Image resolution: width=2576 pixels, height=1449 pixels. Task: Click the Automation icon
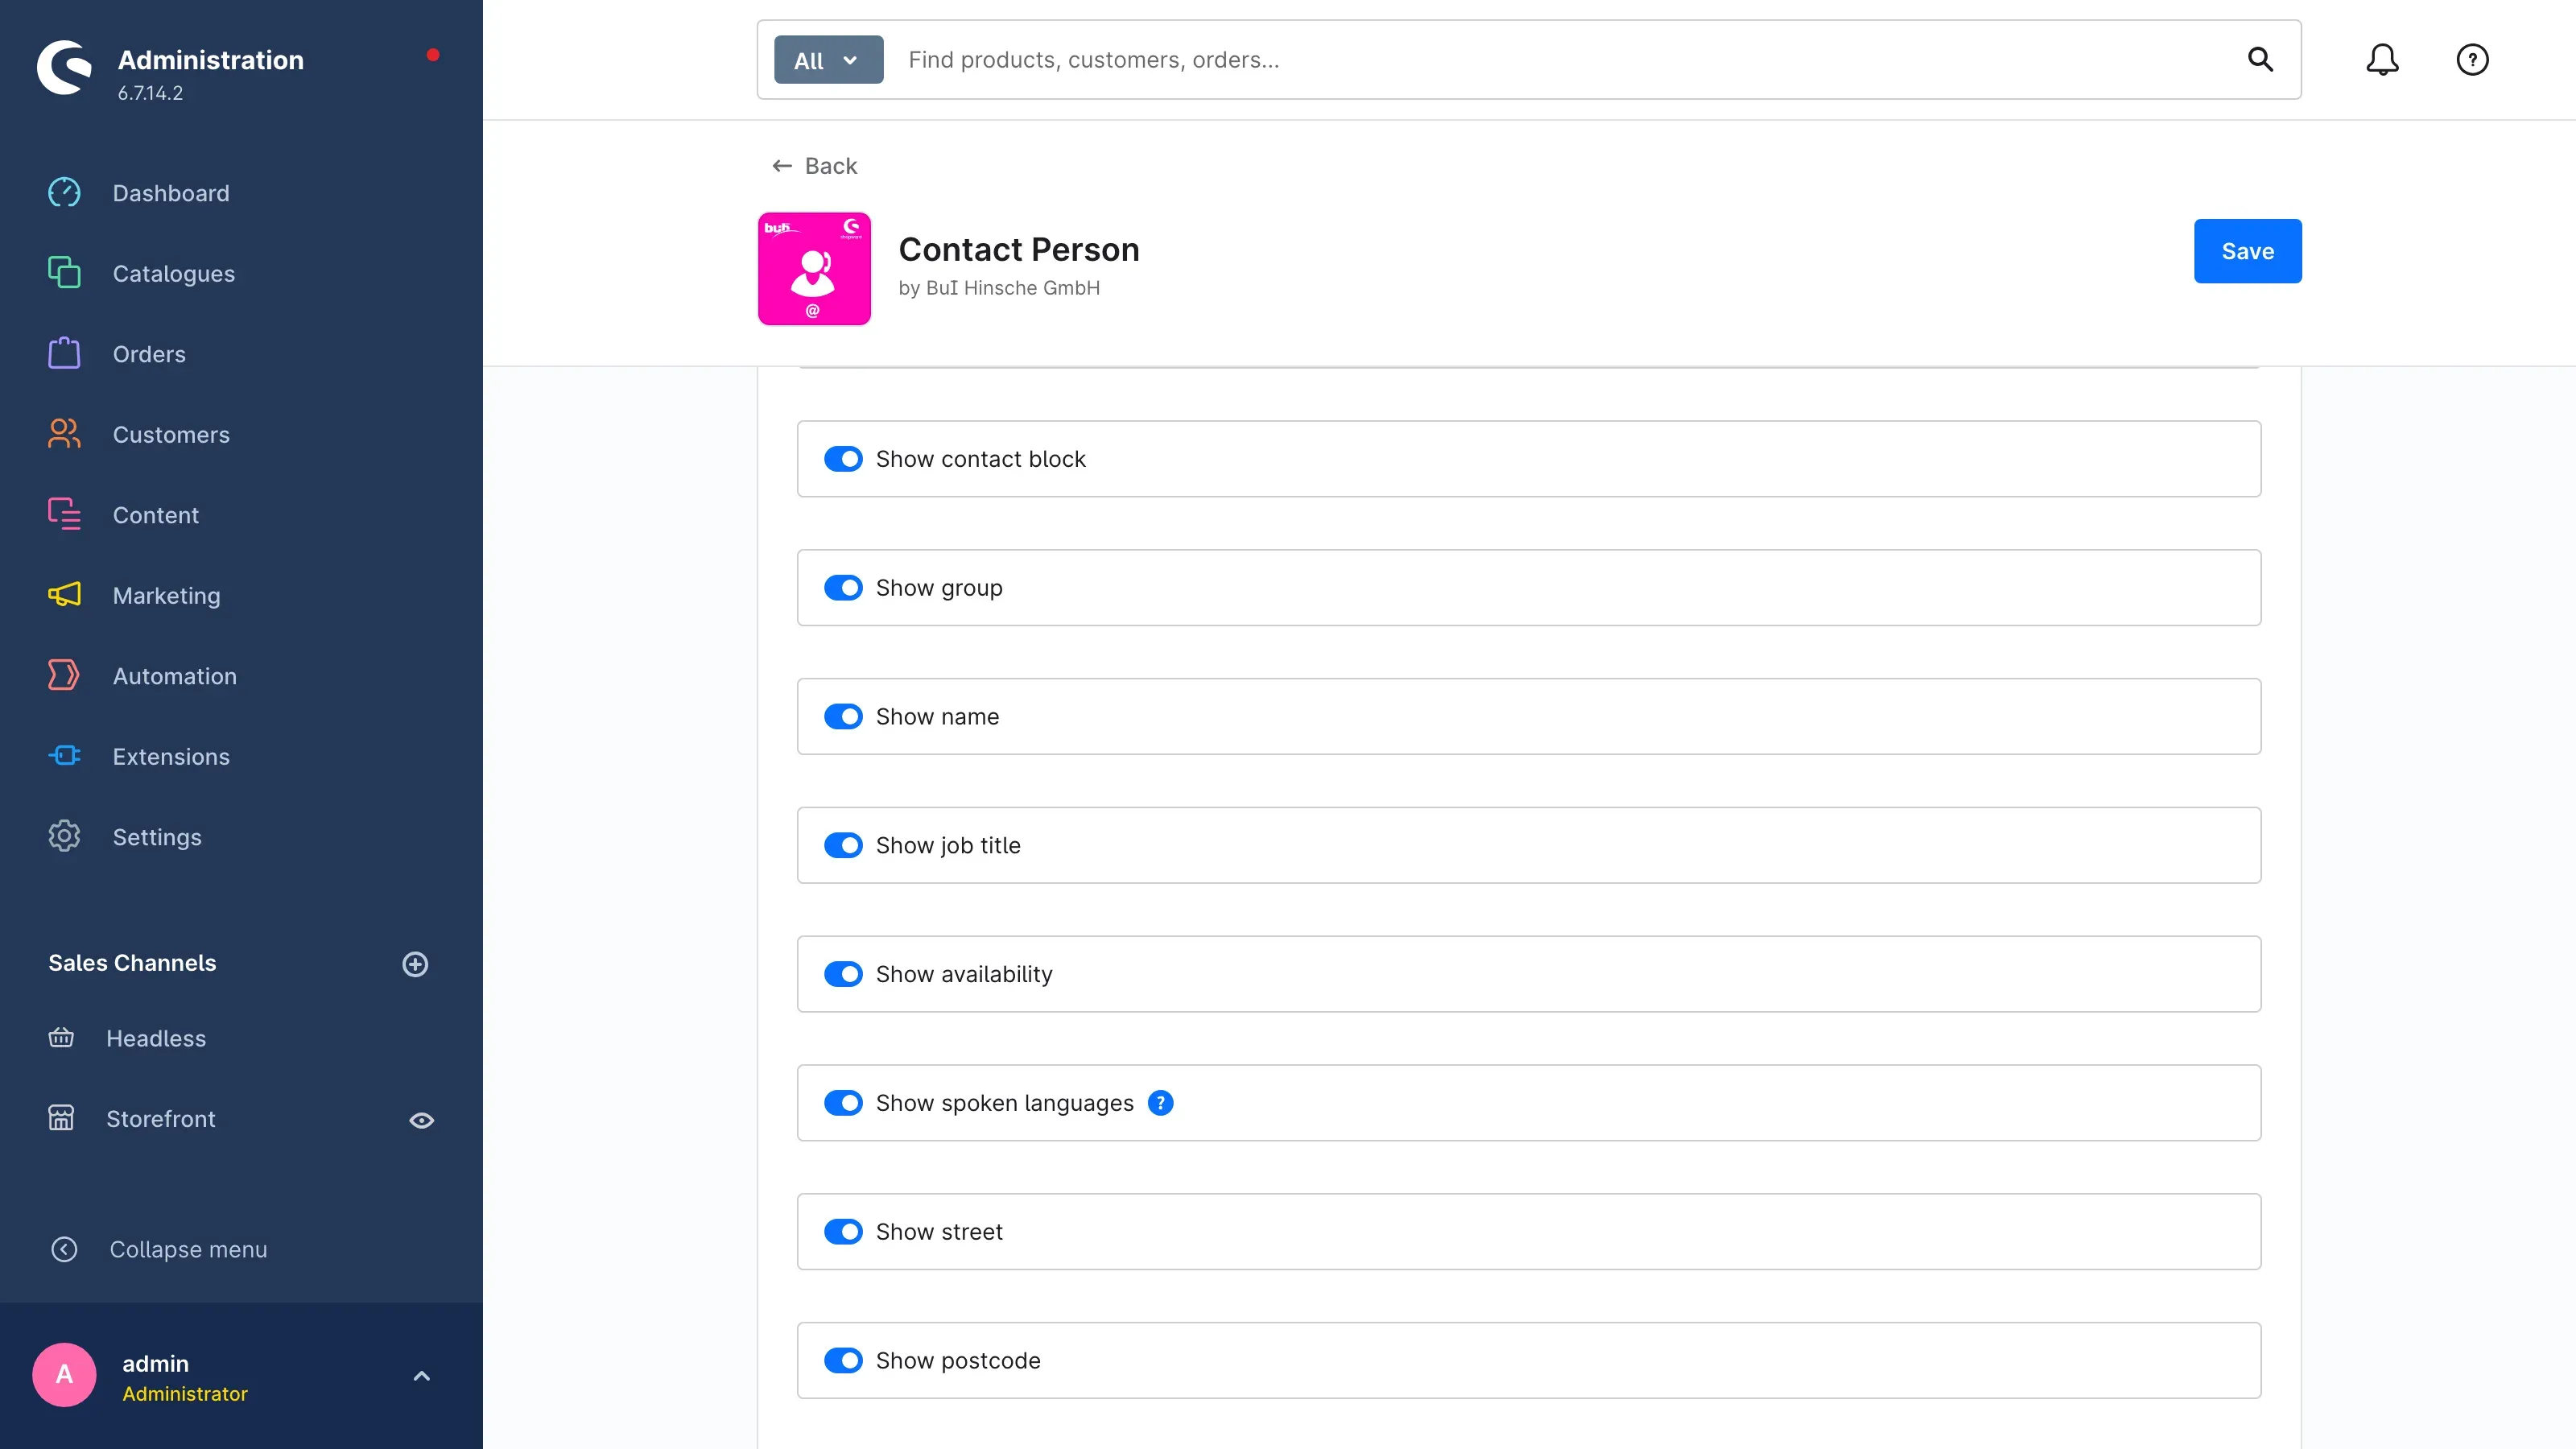click(x=64, y=675)
